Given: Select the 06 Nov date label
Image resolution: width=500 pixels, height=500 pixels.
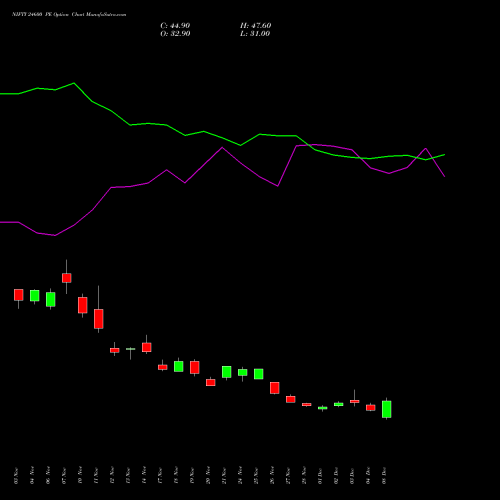Looking at the screenshot, I should (x=48, y=476).
